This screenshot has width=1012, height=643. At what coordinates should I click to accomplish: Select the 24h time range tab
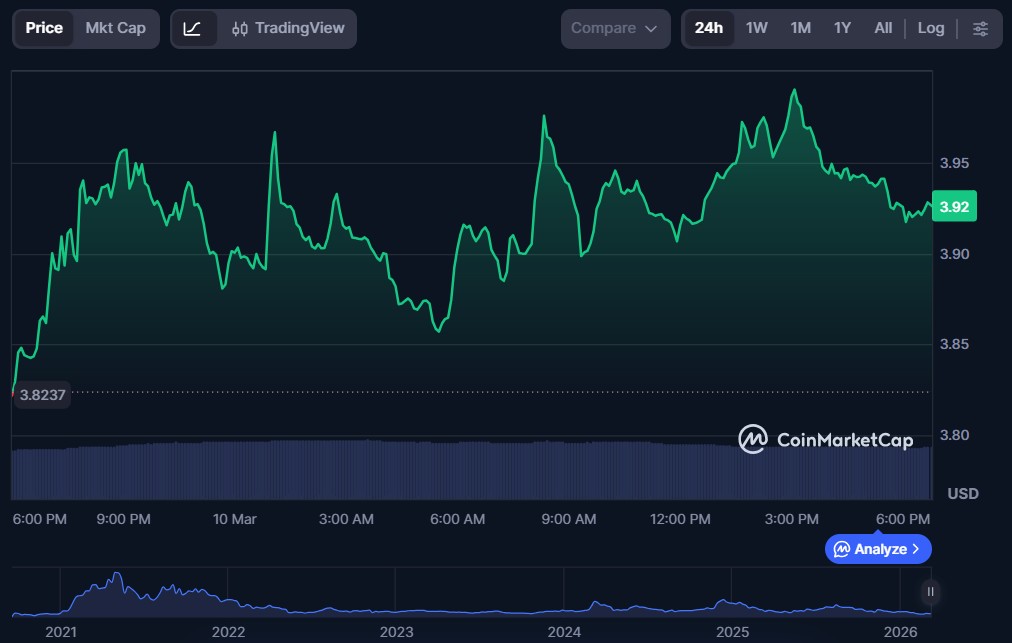709,28
